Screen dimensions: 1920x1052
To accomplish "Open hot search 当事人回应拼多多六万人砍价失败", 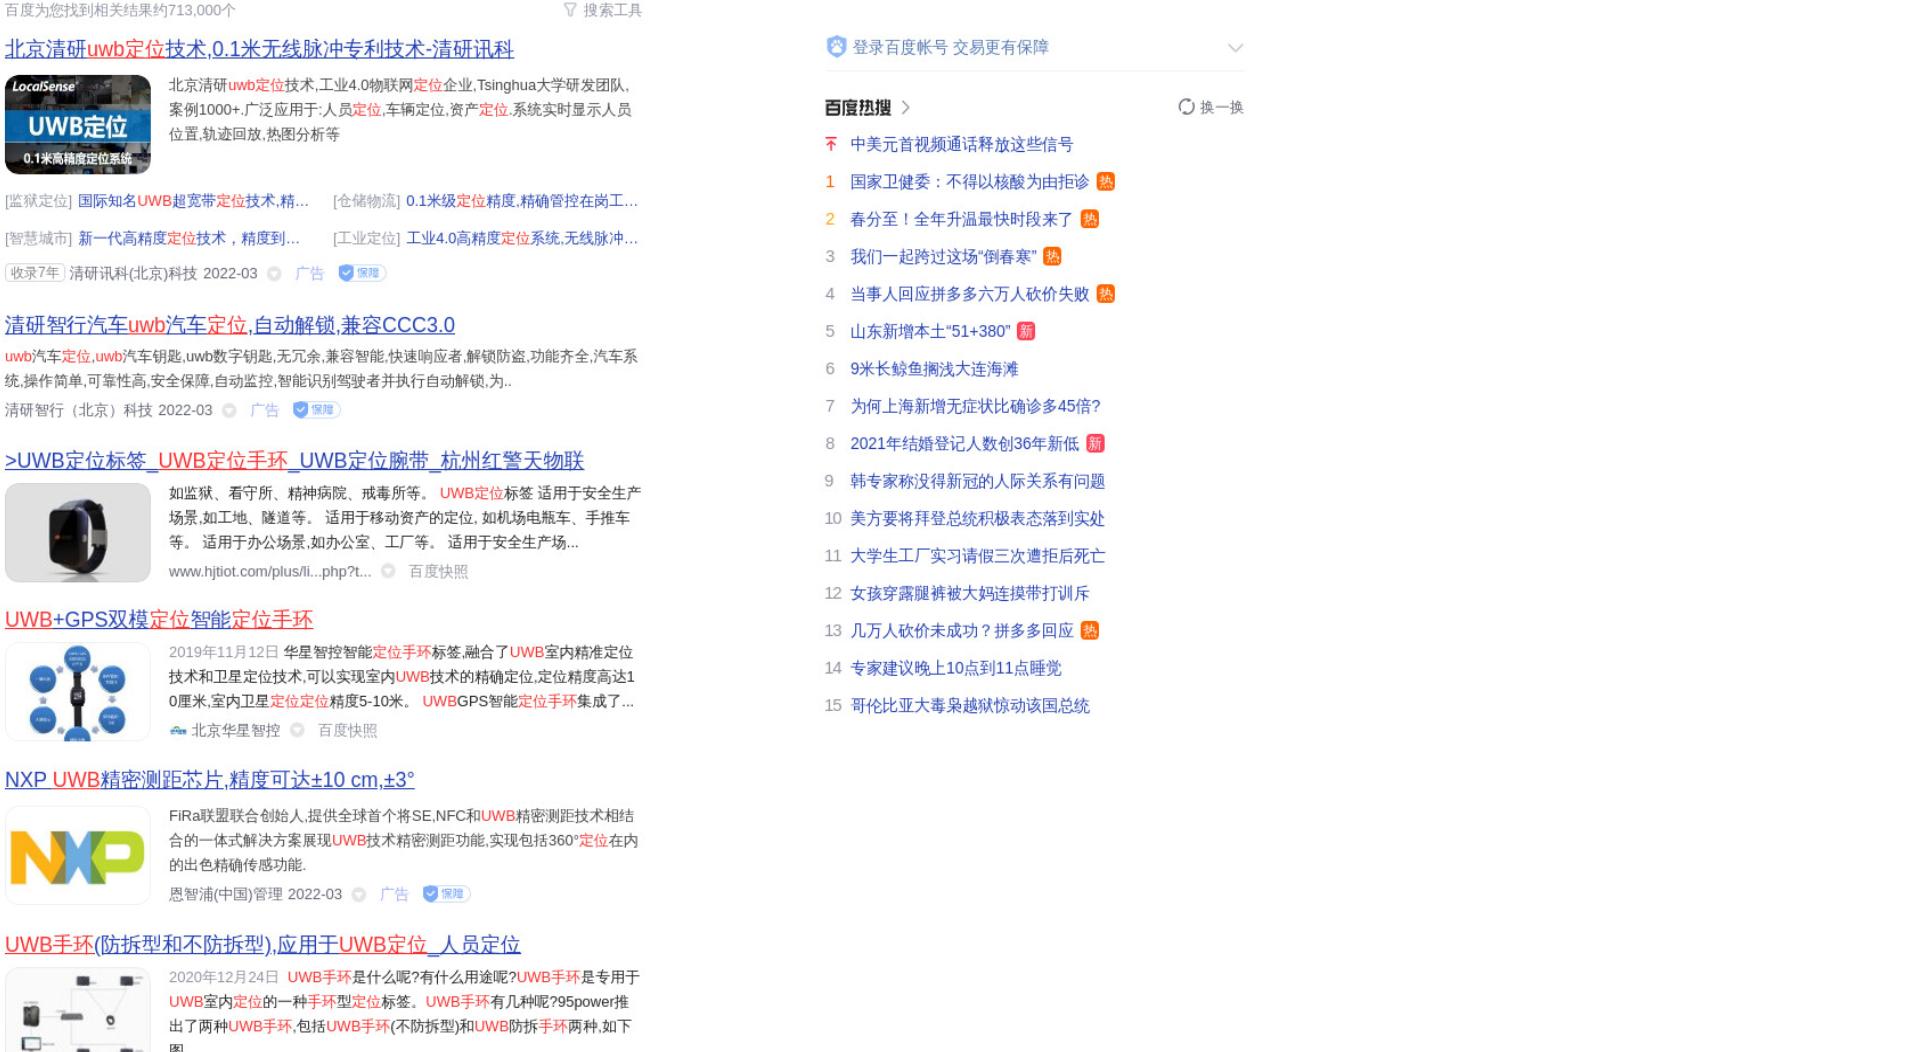I will coord(969,294).
